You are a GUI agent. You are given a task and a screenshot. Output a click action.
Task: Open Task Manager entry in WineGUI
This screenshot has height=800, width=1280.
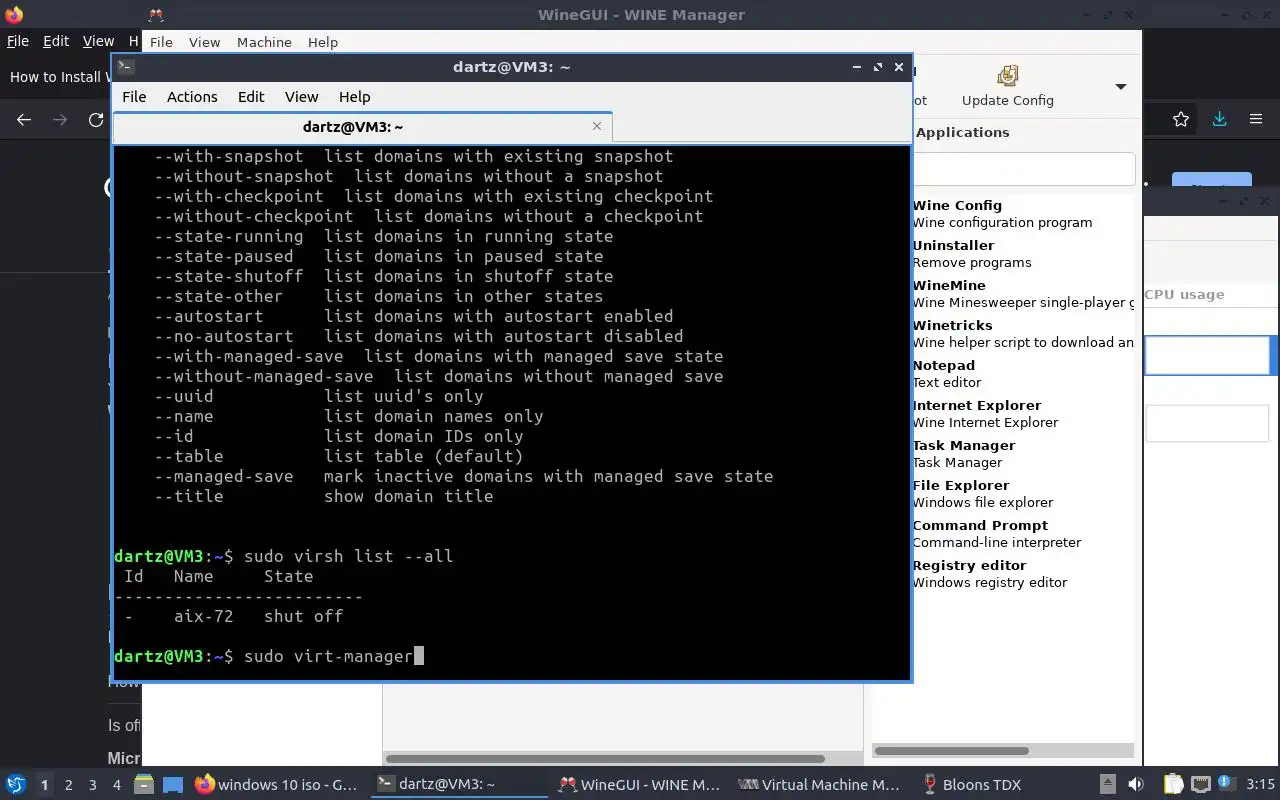point(1023,454)
